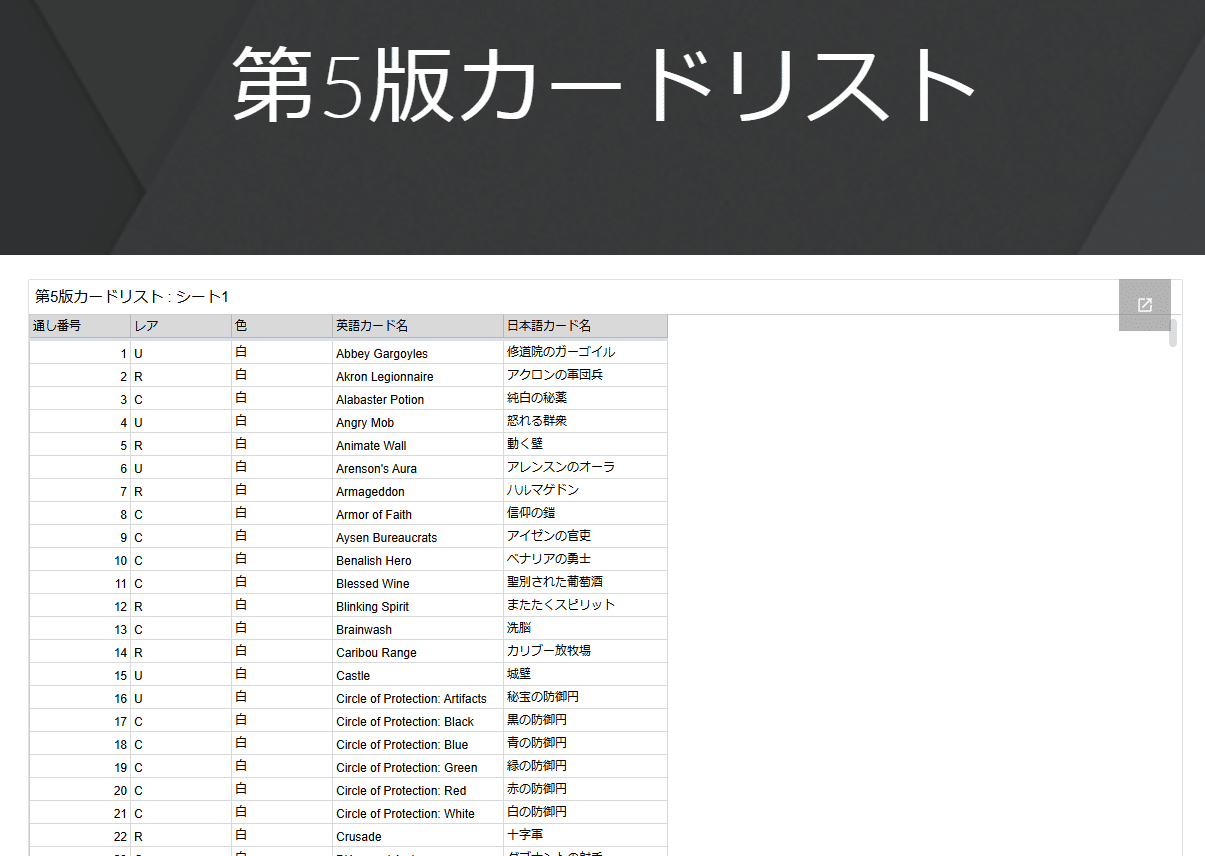Click the page heading 第5版カードリスト
This screenshot has height=856, width=1205.
point(602,85)
